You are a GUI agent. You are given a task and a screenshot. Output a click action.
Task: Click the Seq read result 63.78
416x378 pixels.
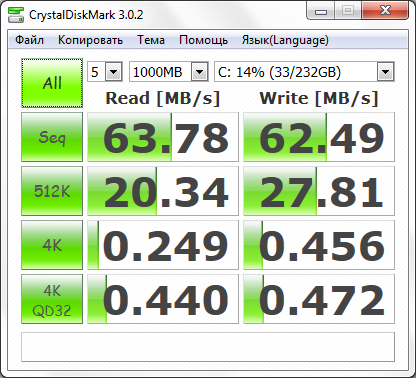point(163,137)
